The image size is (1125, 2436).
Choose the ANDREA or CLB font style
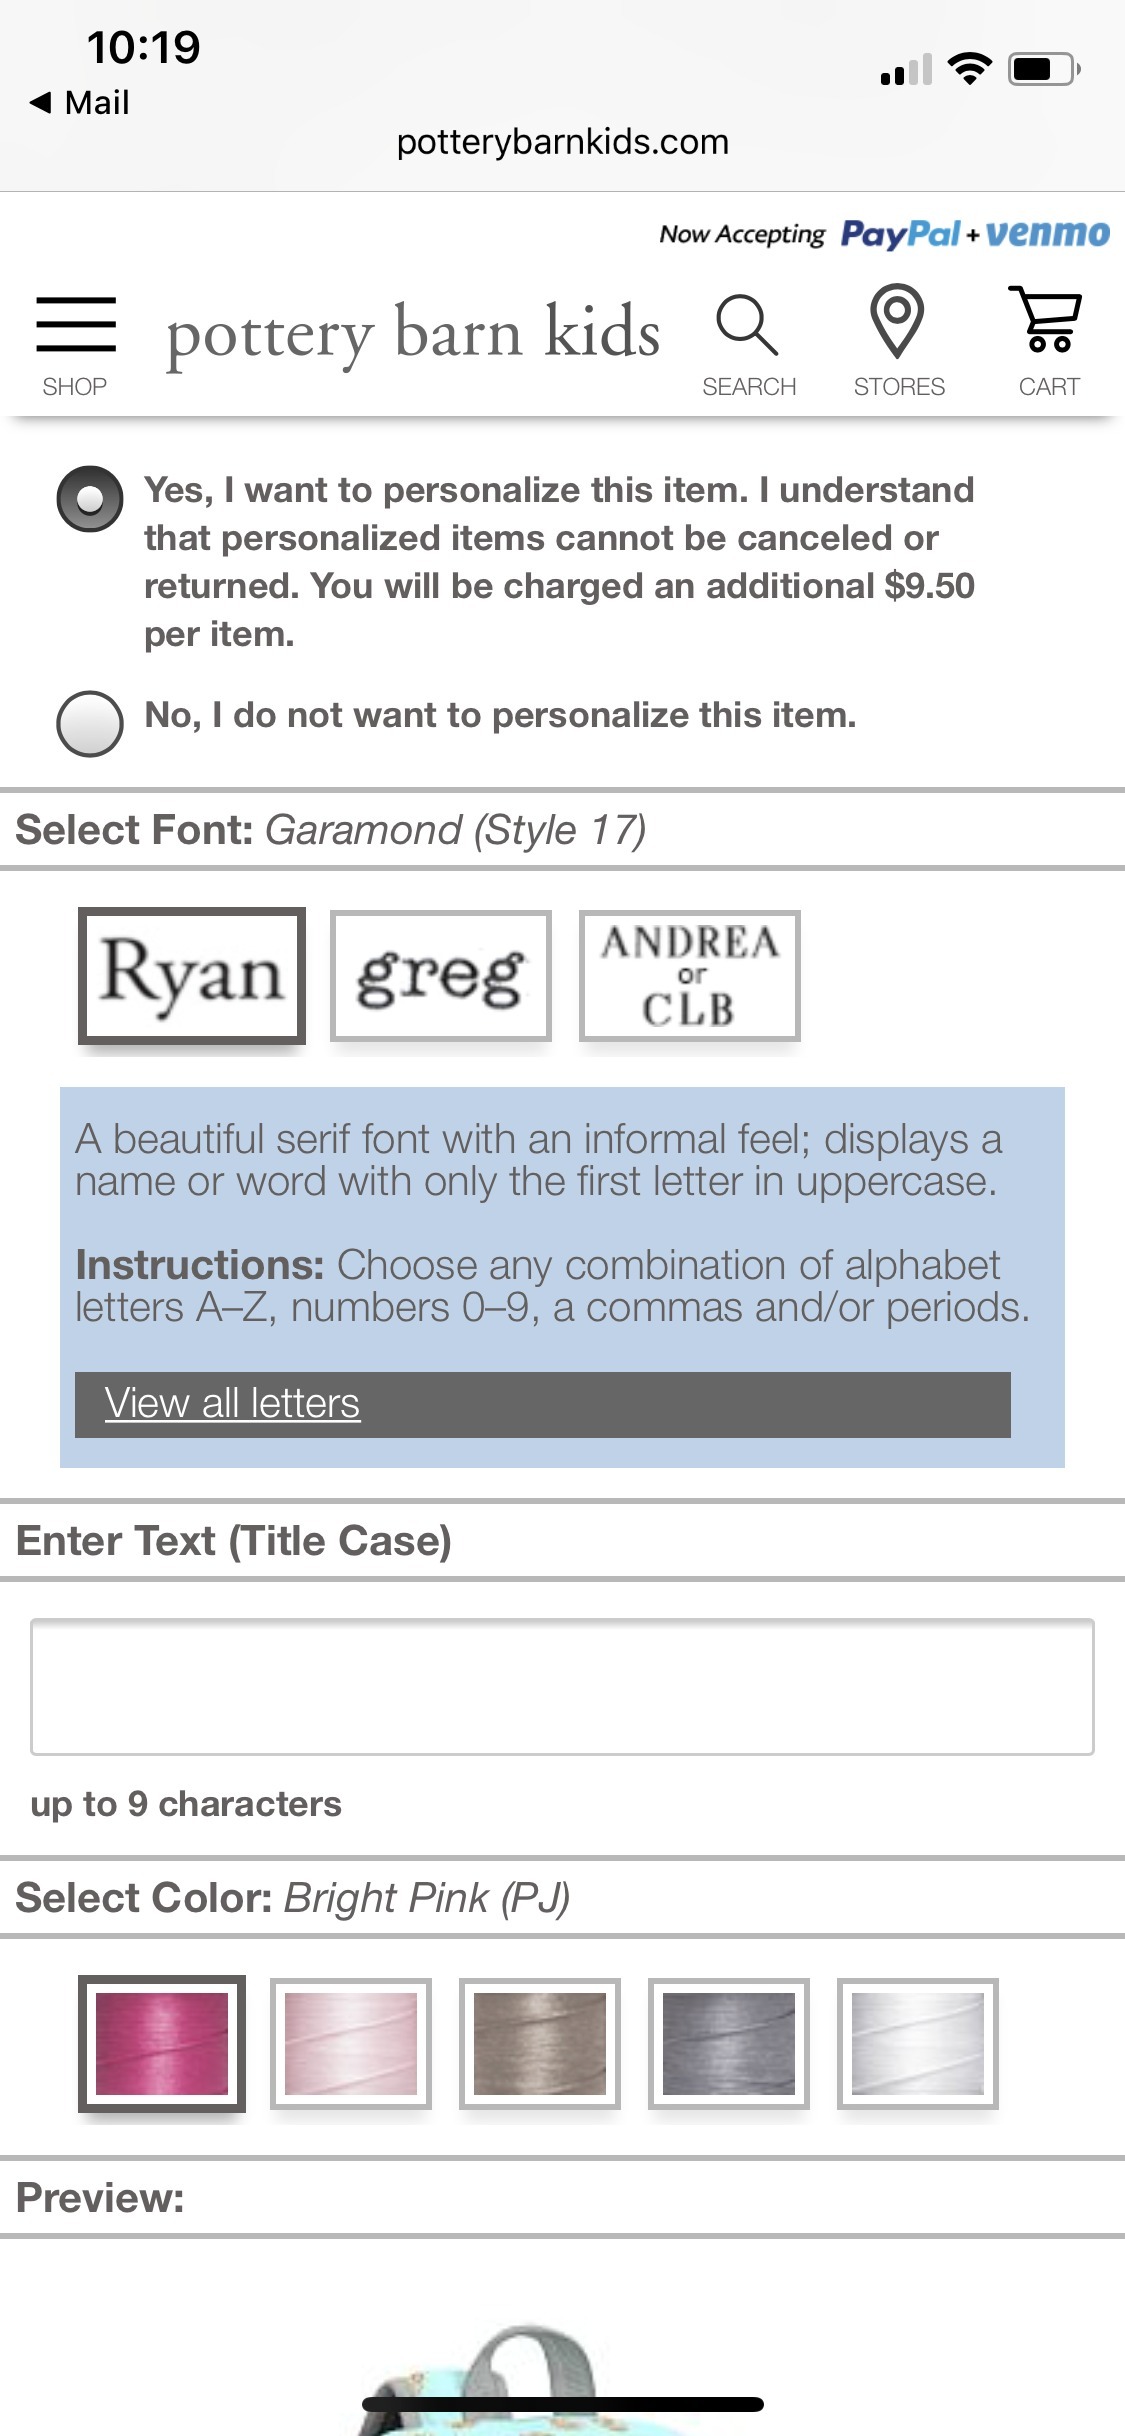690,976
